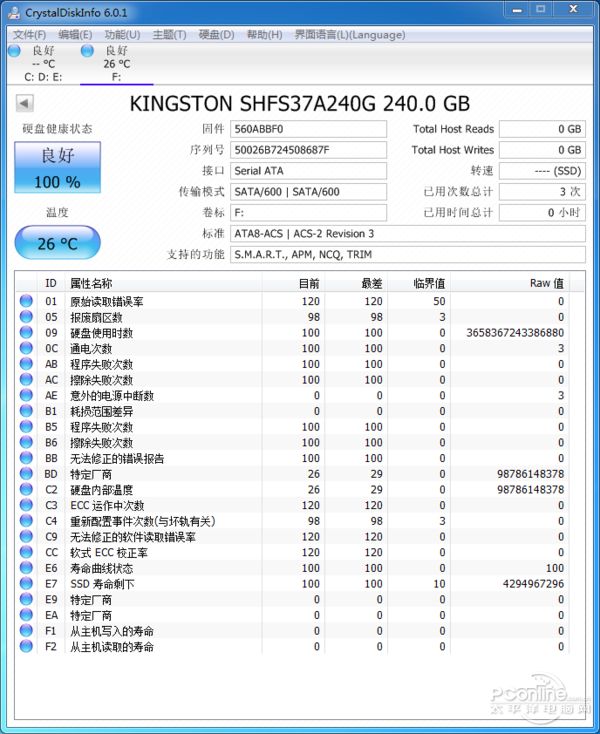Click status orb for attribute AC
Viewport: 600px width, 734px height.
pos(26,380)
